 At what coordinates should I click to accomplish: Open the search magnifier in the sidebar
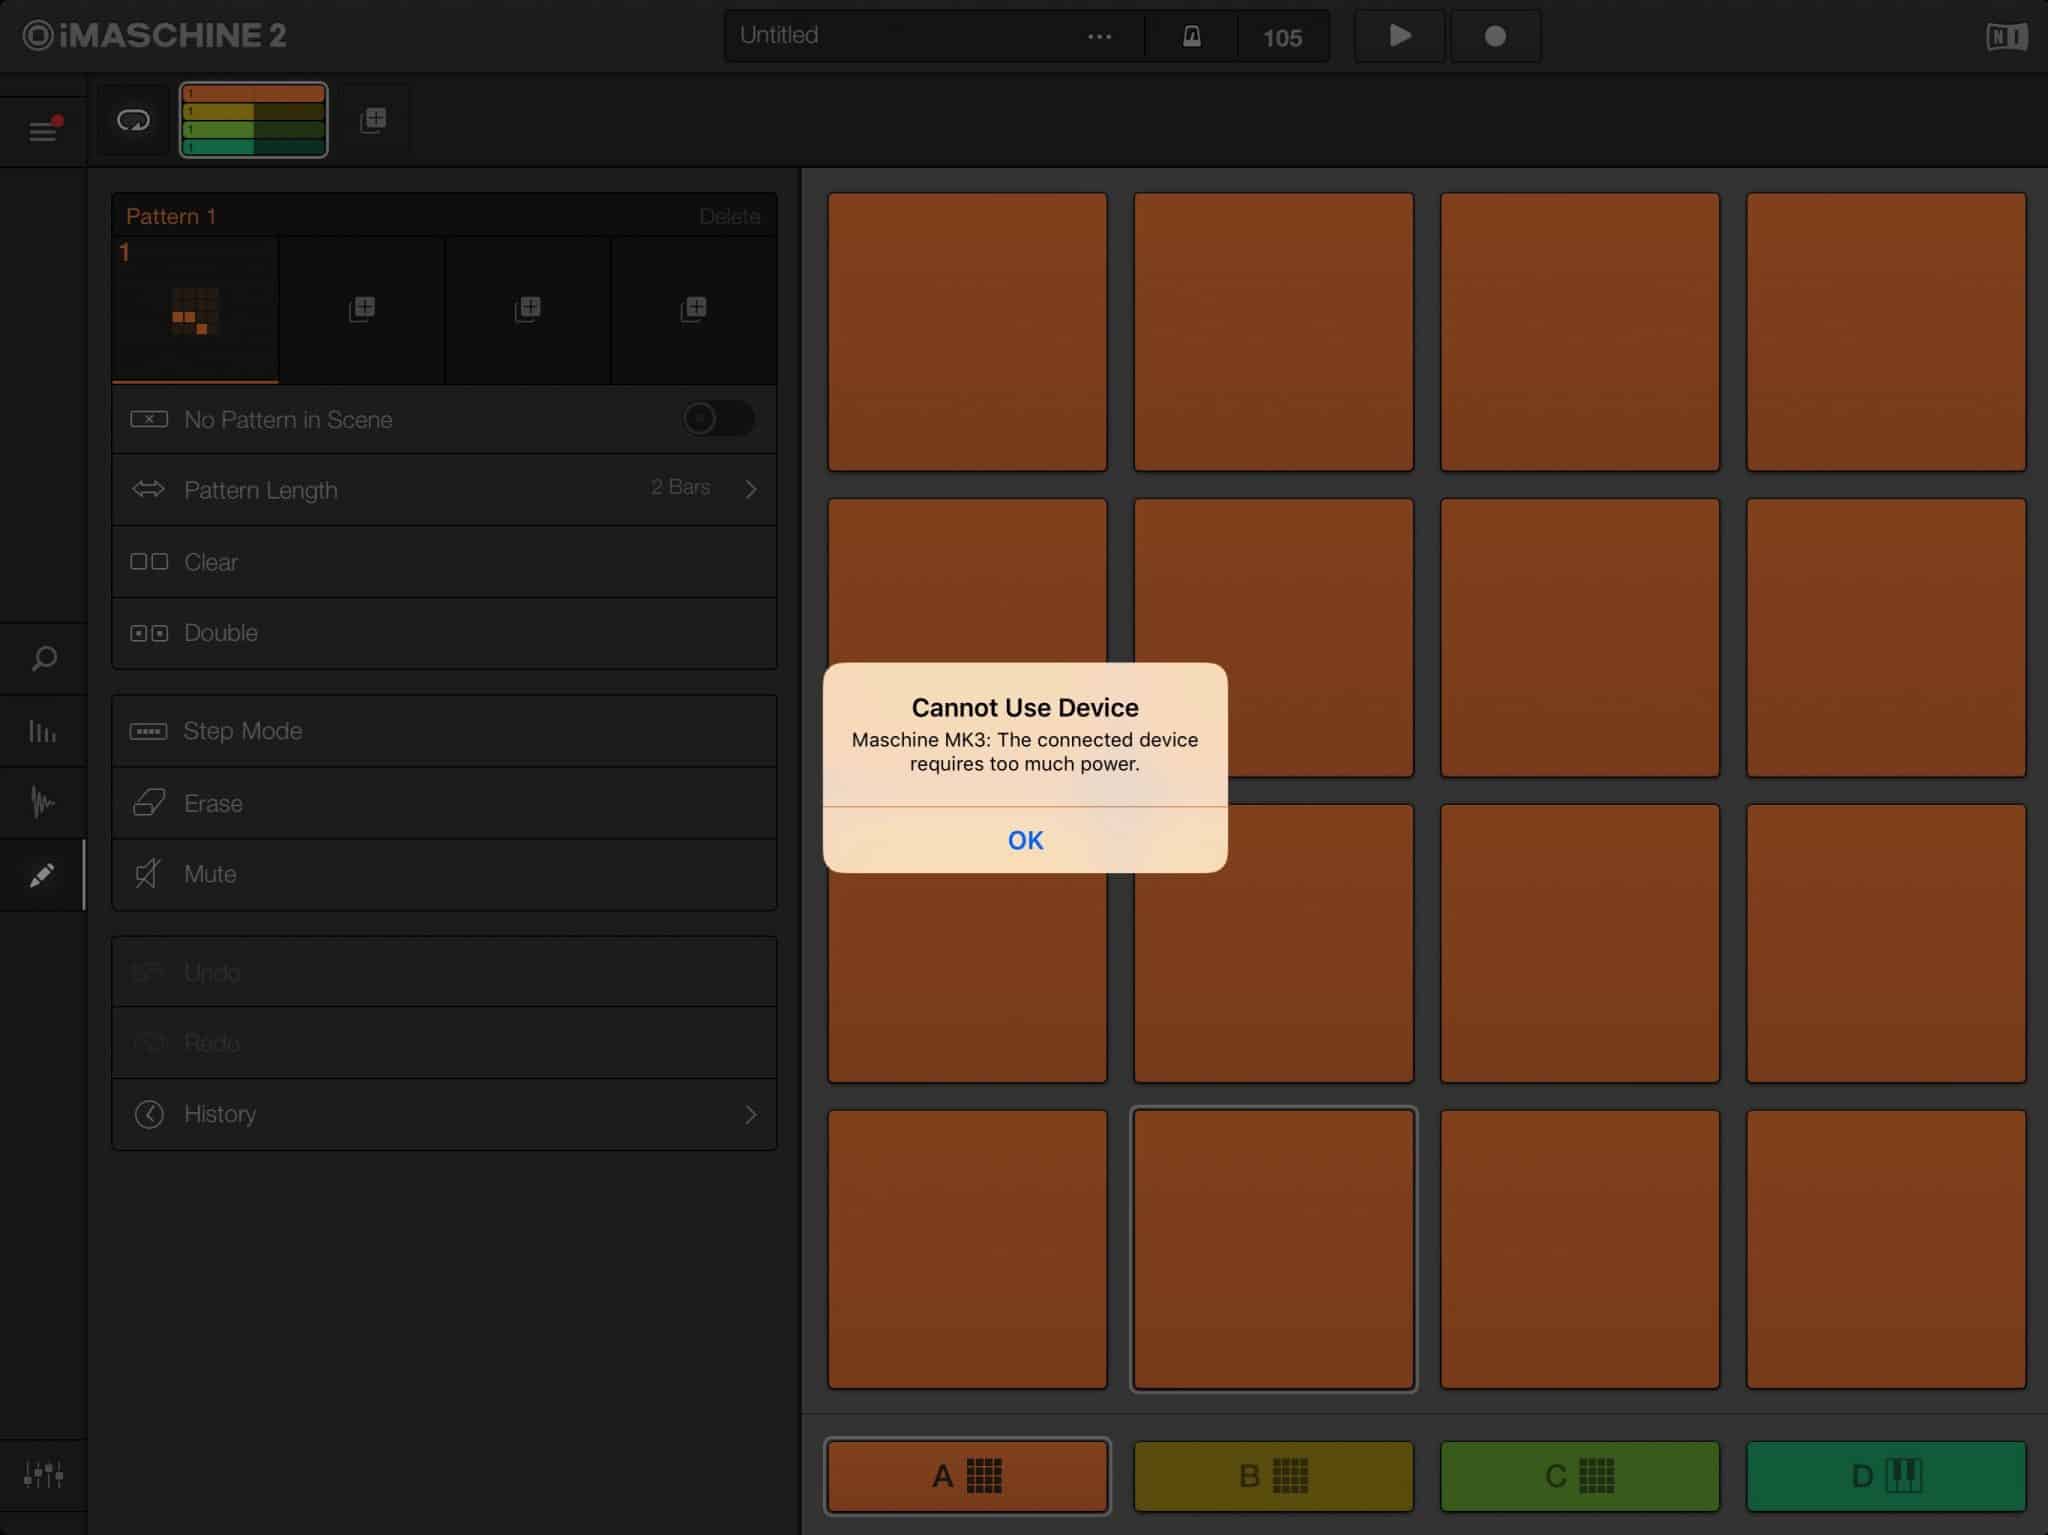[x=44, y=658]
